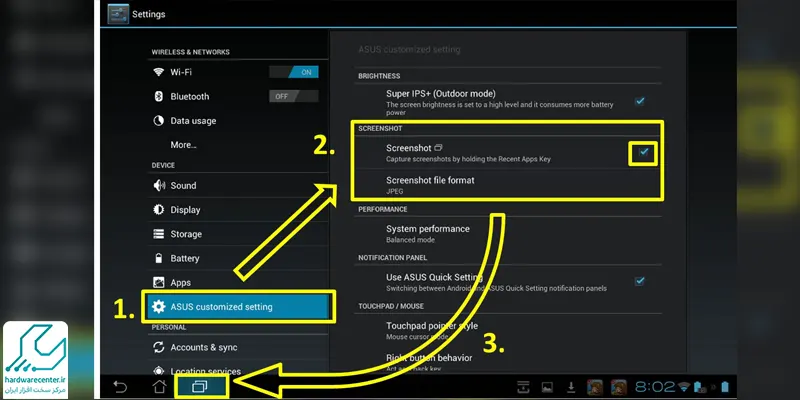Image resolution: width=800 pixels, height=400 pixels.
Task: Select Accounts & sync label
Action: pos(204,347)
